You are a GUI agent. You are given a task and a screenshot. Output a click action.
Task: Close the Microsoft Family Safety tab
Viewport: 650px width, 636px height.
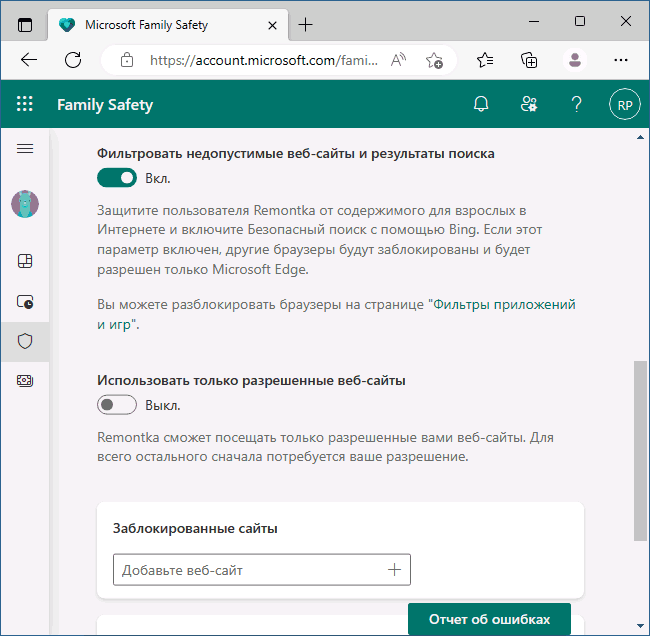(x=272, y=26)
